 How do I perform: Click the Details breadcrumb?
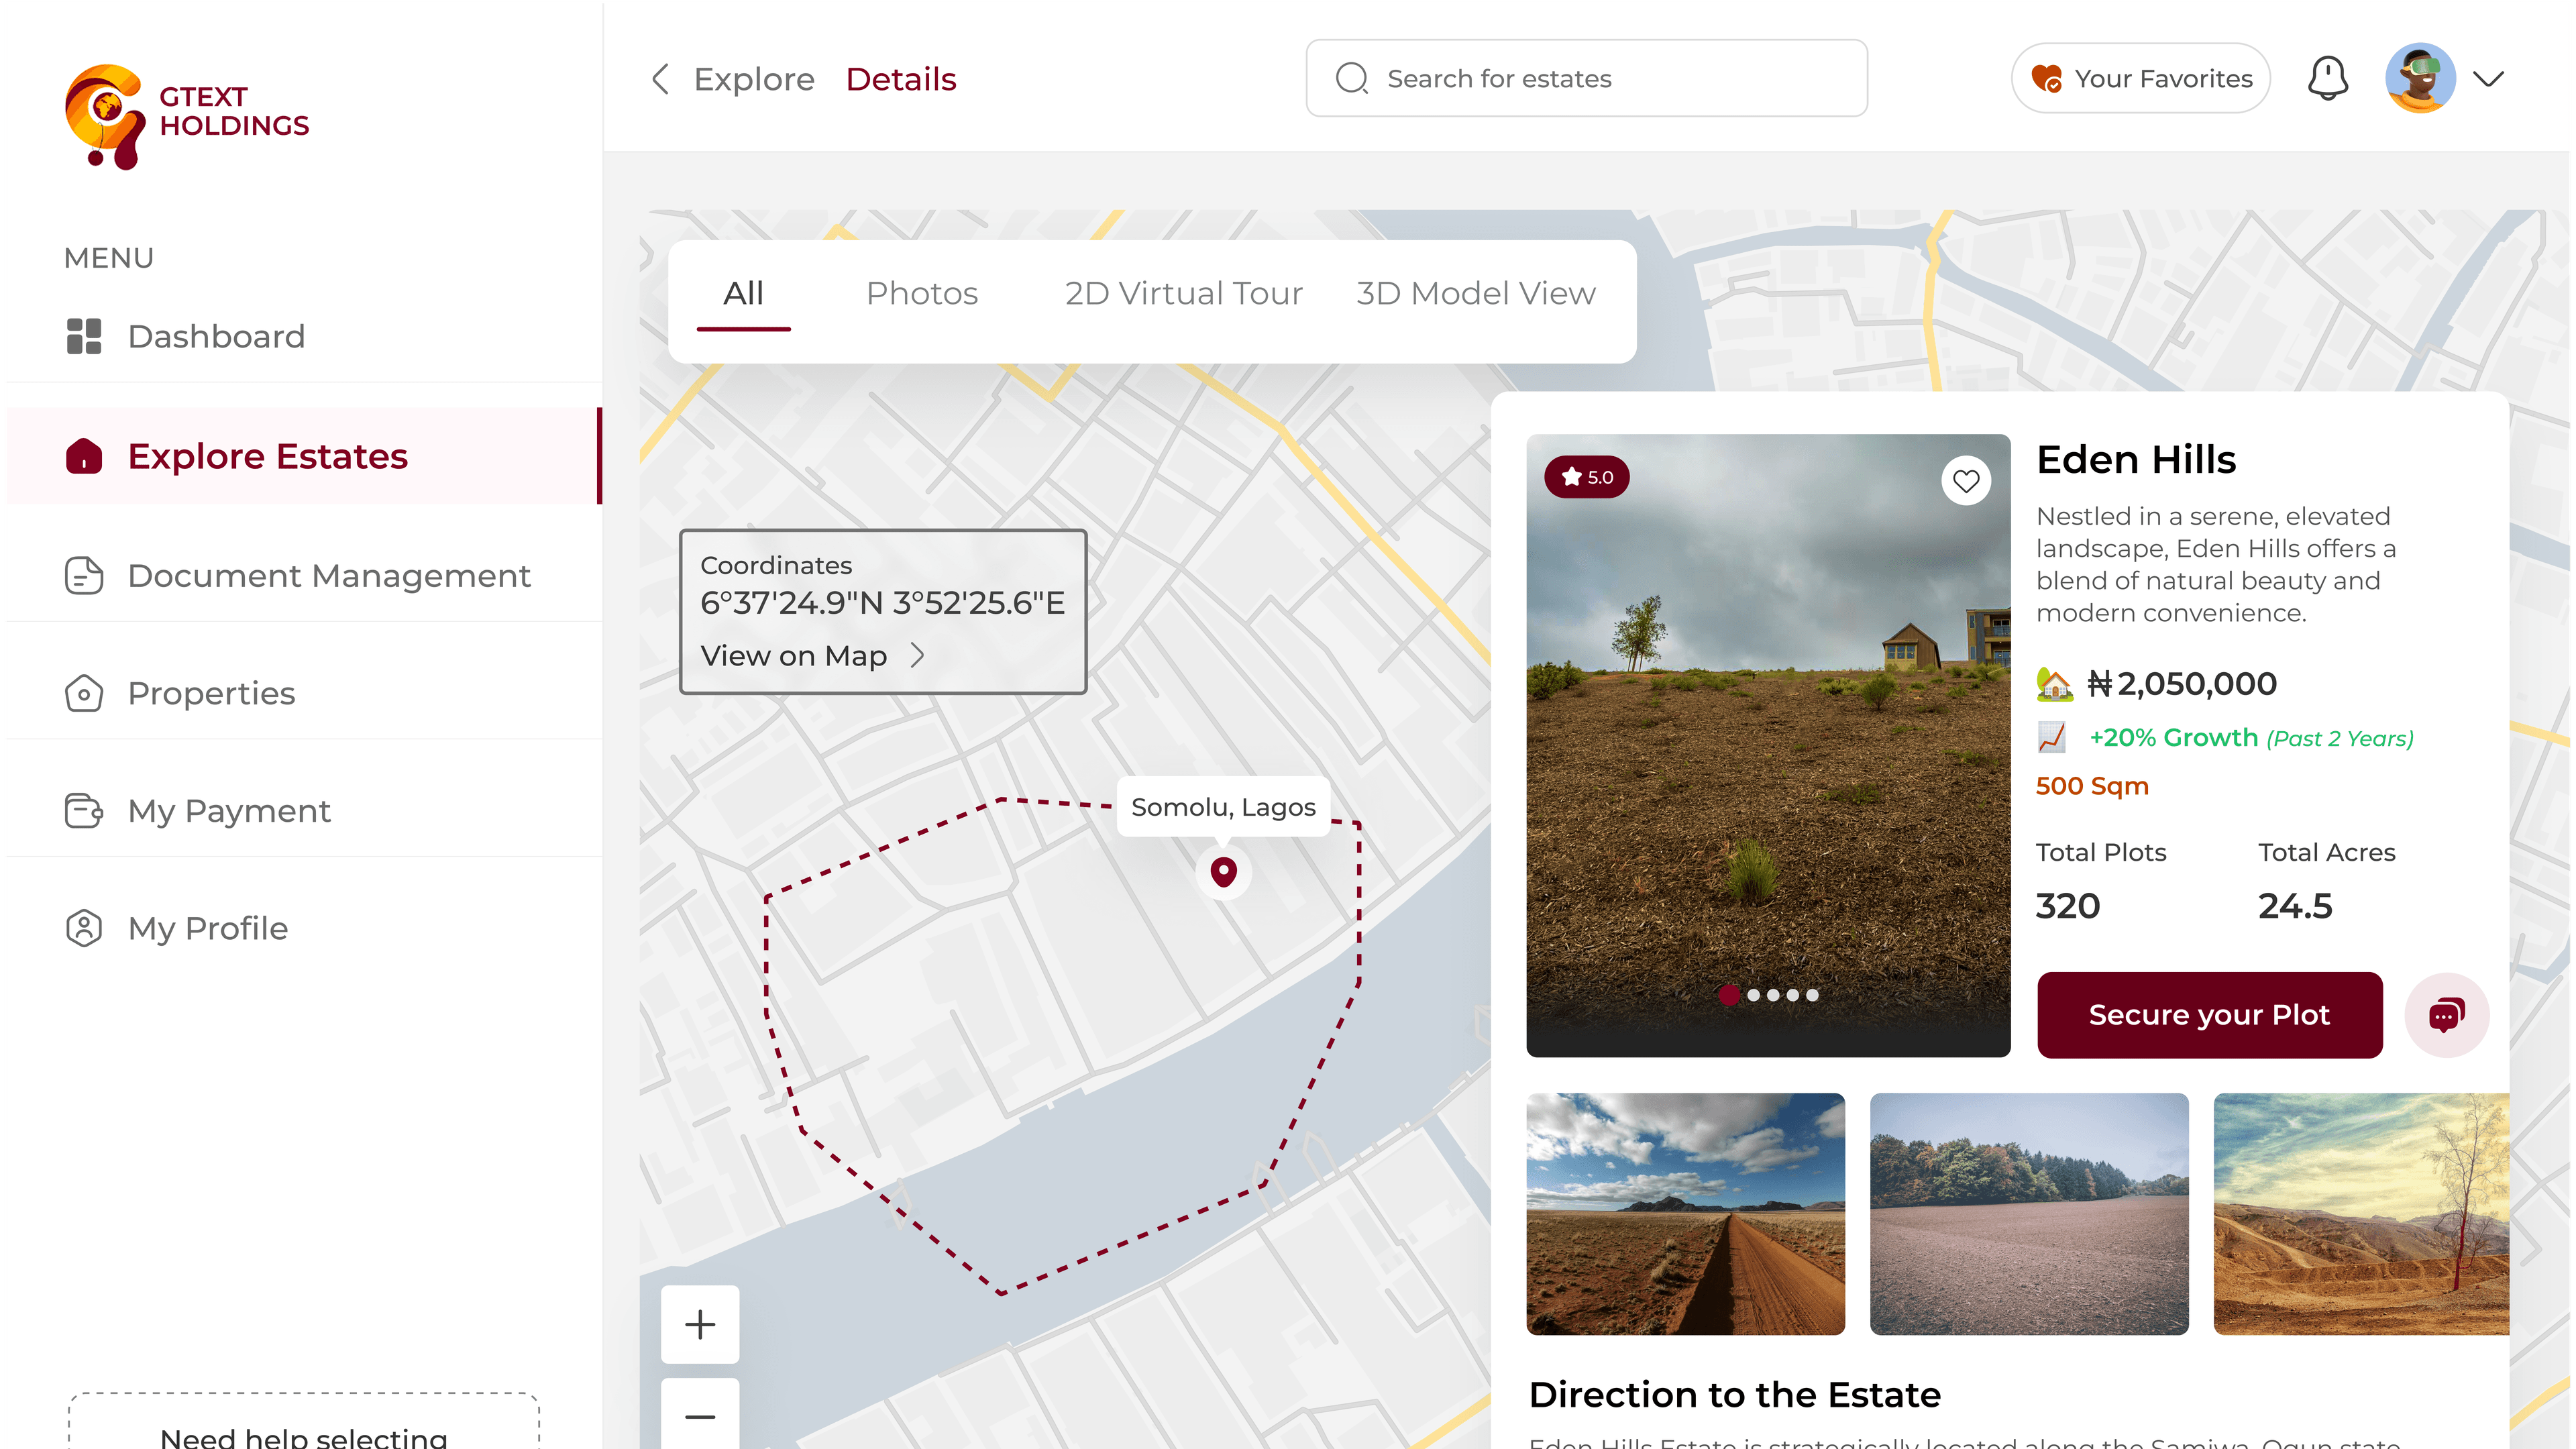click(x=901, y=79)
